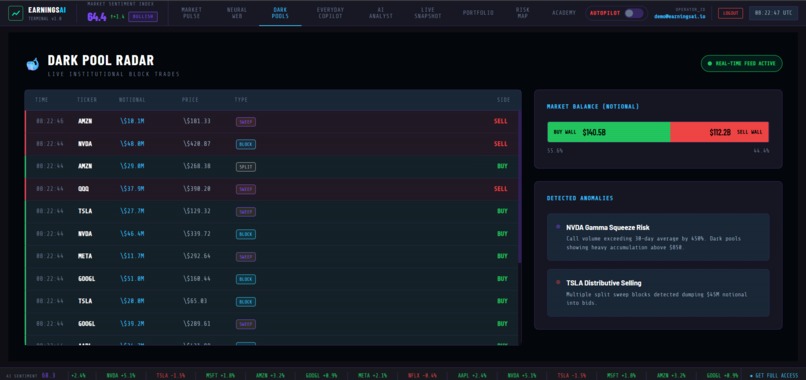Click the PRICE column header
Viewport: 806px width, 380px height.
[x=190, y=100]
